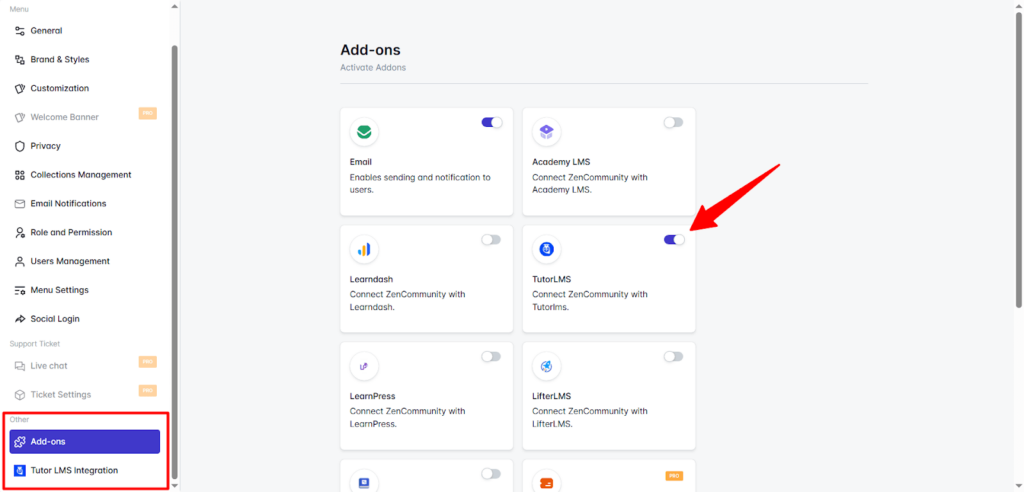
Task: Click the Customization palette icon
Action: click(x=20, y=88)
